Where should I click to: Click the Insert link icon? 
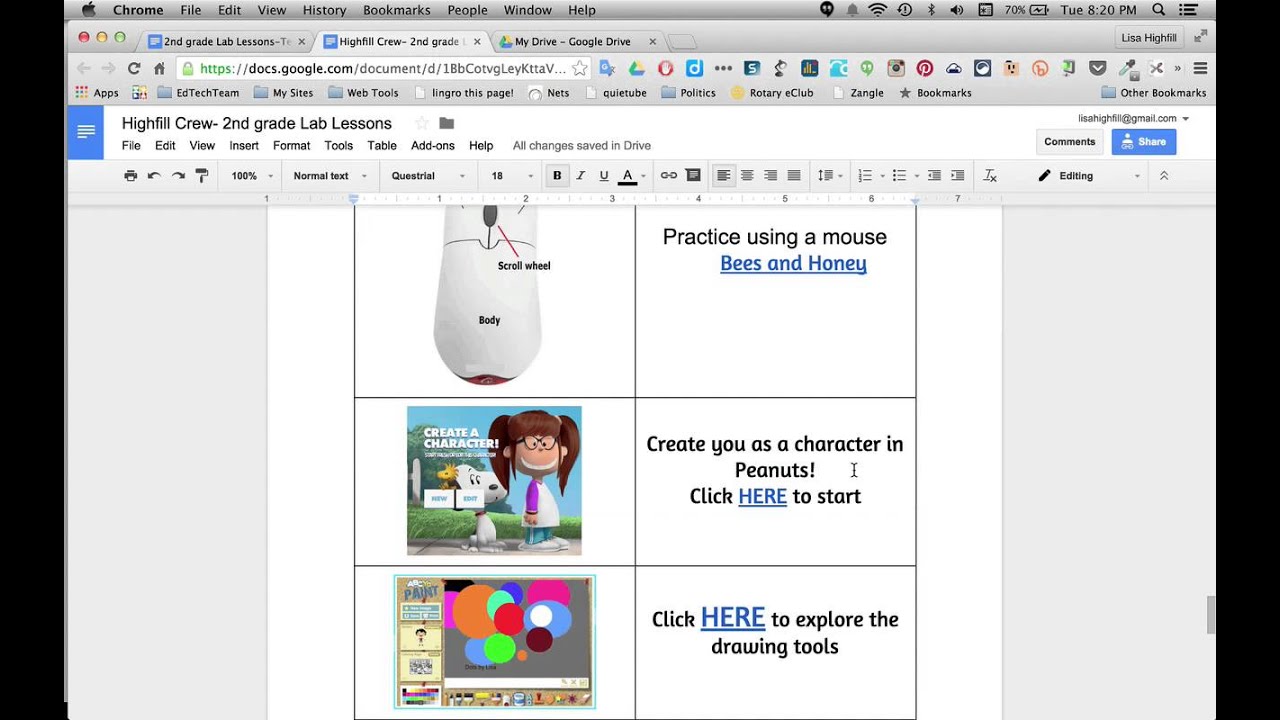[669, 176]
